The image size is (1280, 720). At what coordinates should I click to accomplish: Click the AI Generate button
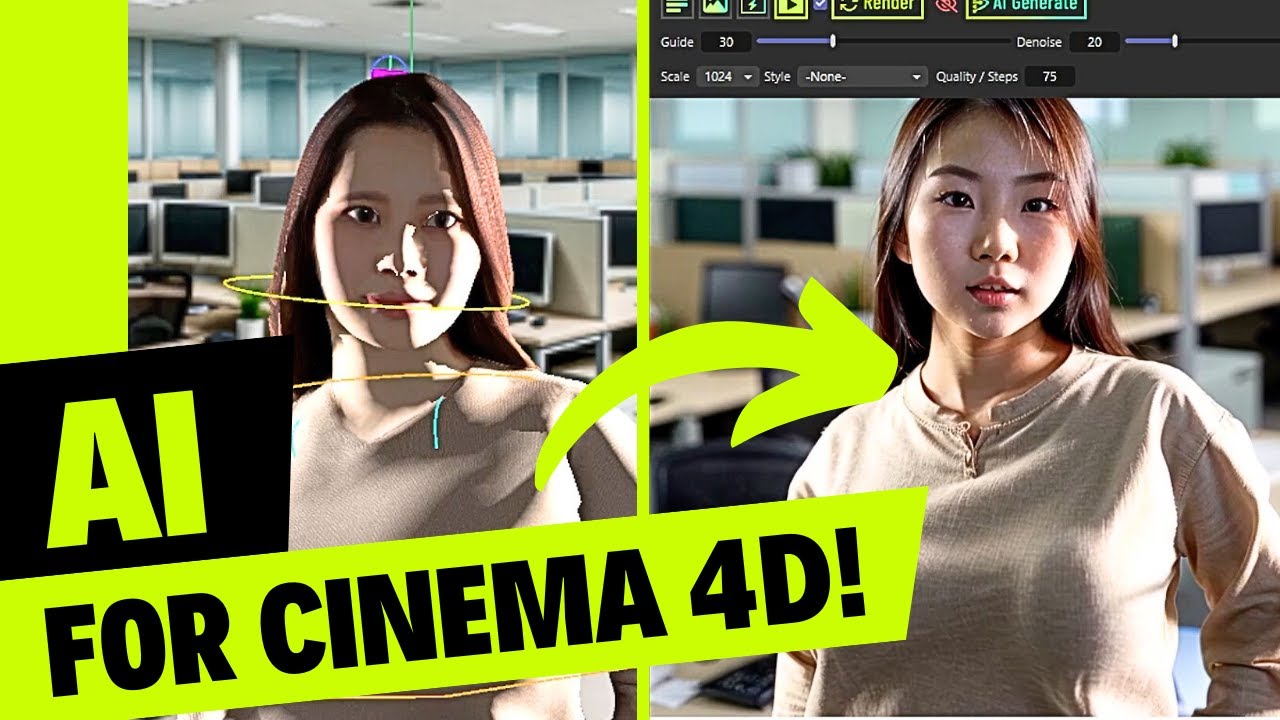1026,6
